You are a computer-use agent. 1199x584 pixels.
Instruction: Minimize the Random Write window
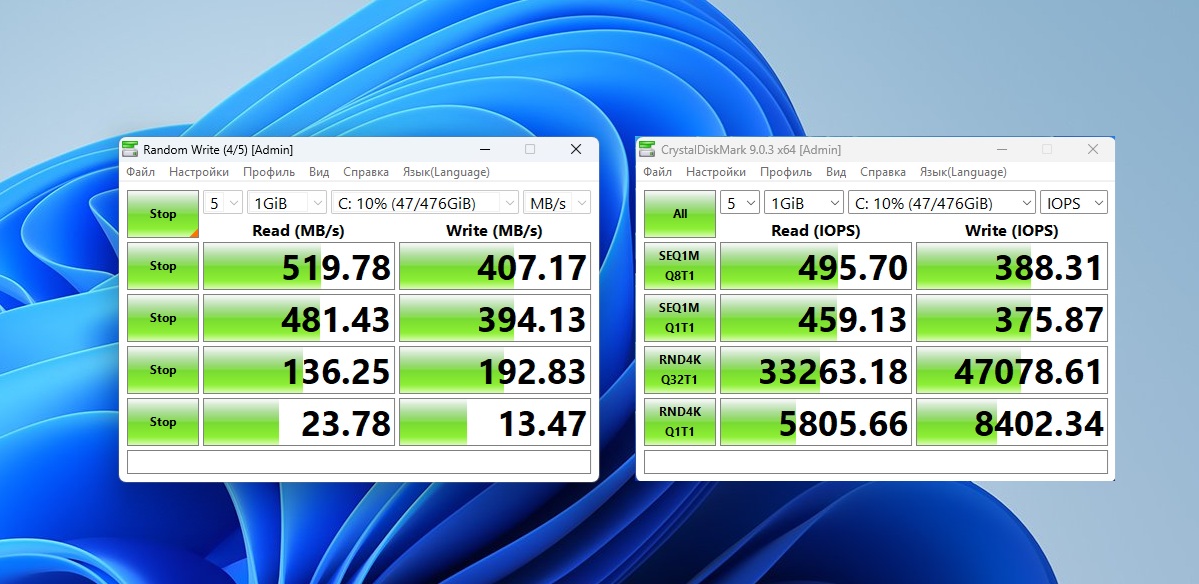pyautogui.click(x=485, y=149)
